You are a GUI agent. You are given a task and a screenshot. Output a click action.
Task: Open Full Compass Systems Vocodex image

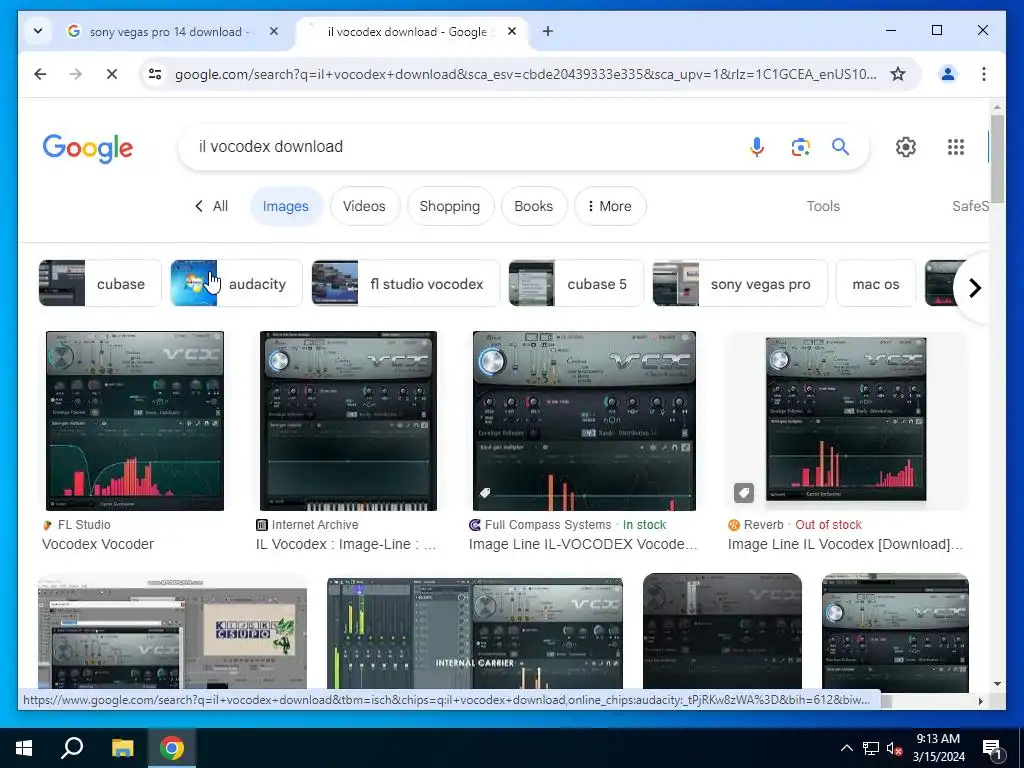(584, 421)
